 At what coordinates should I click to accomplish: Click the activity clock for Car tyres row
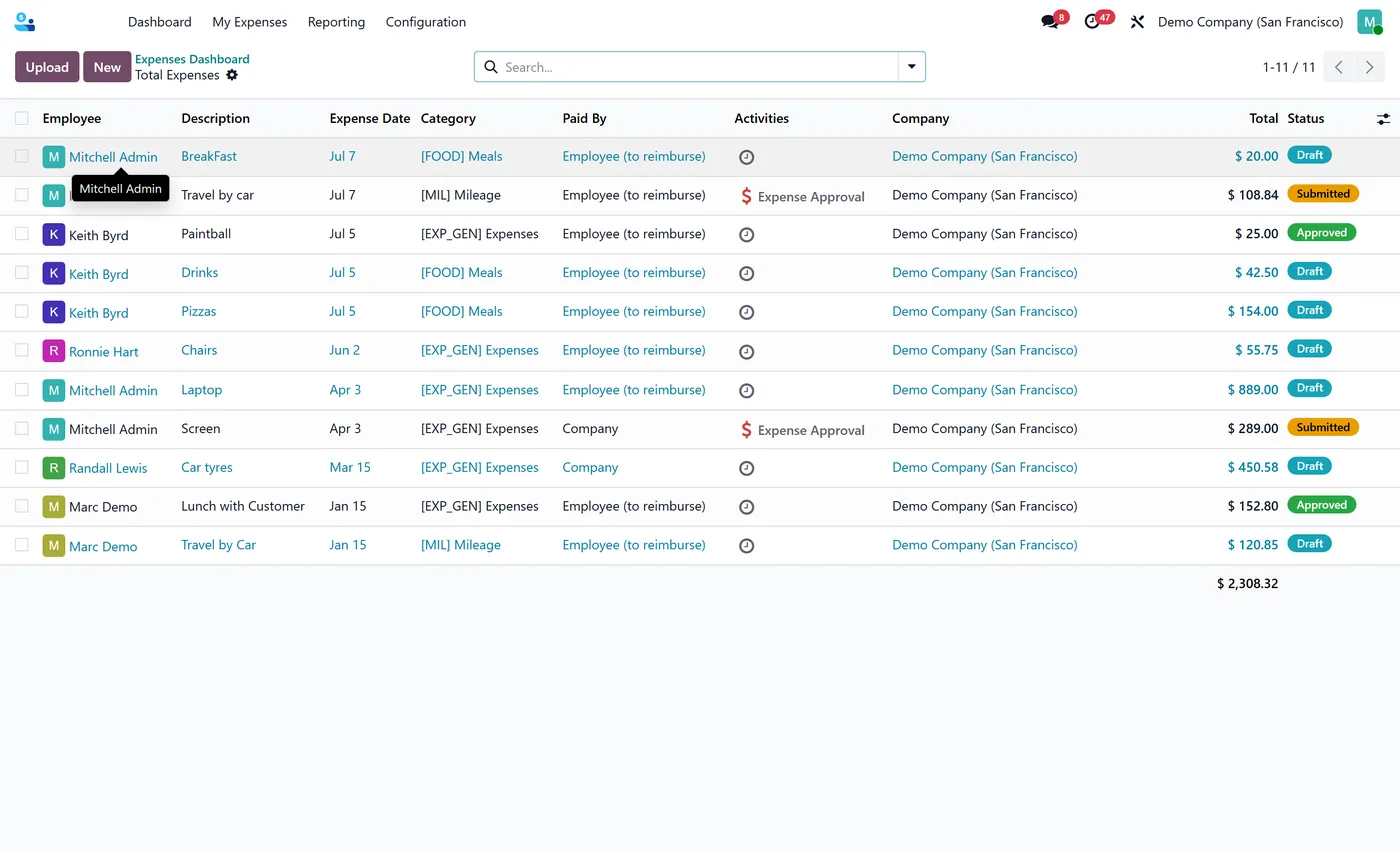[746, 468]
